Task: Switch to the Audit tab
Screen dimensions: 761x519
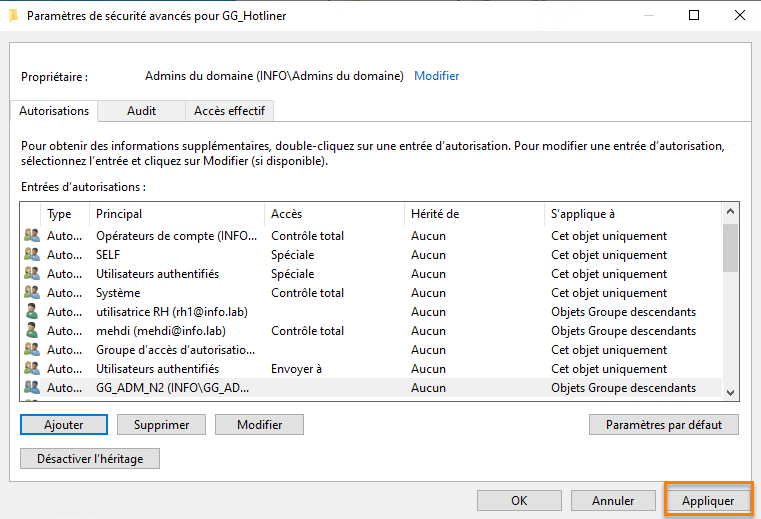Action: click(x=141, y=111)
